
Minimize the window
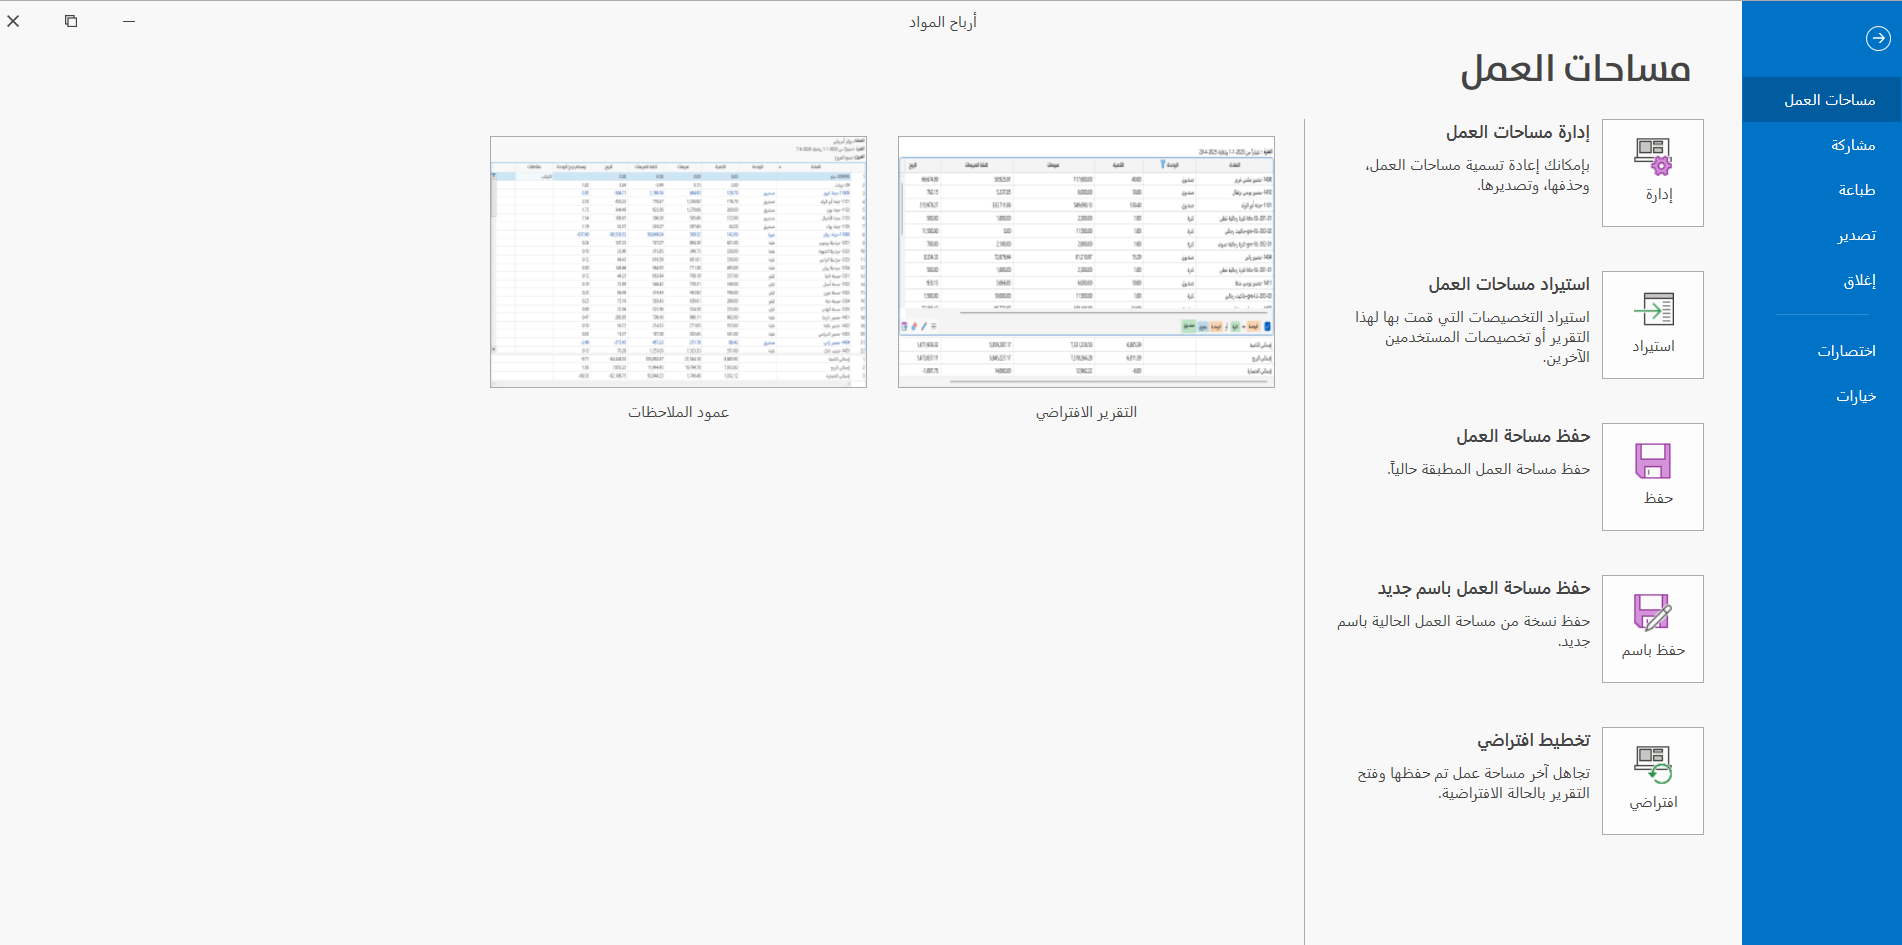(x=129, y=21)
